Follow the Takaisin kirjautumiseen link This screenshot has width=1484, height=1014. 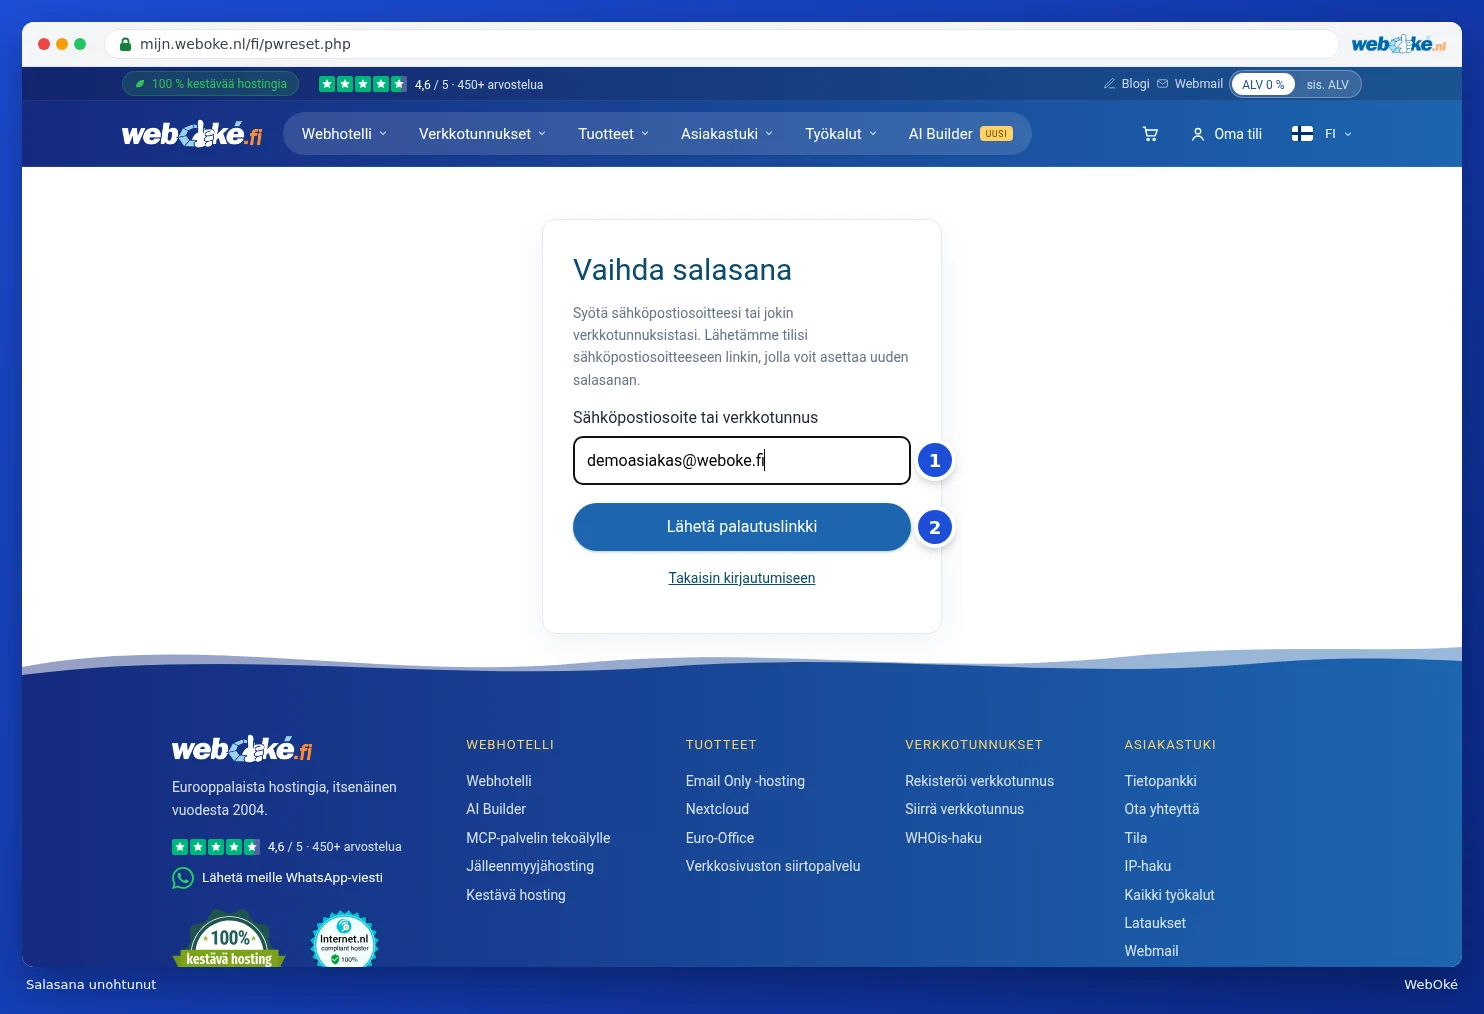(742, 578)
